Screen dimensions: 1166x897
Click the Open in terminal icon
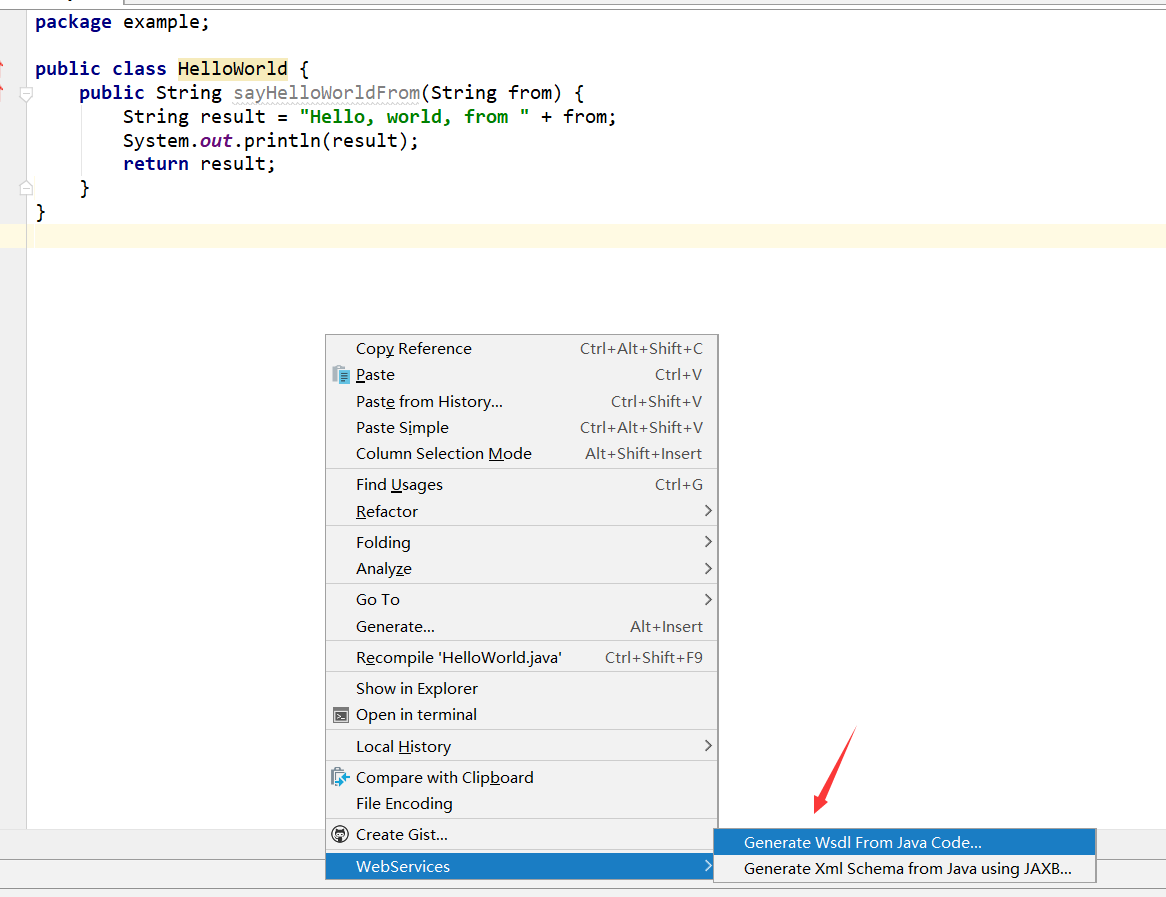coord(341,716)
